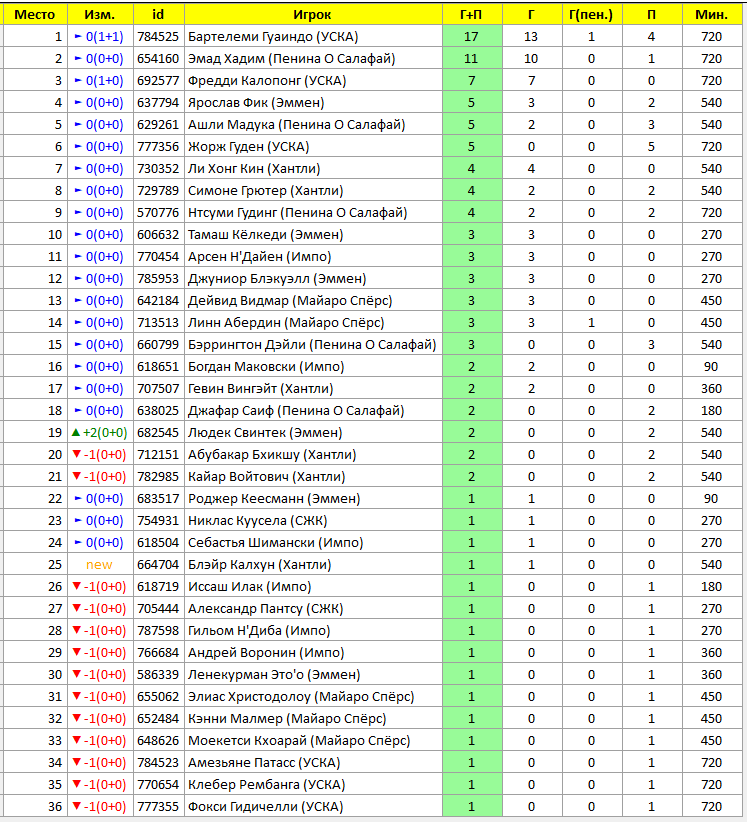Click the +2(0+0) change value
This screenshot has width=747, height=822.
[x=105, y=432]
